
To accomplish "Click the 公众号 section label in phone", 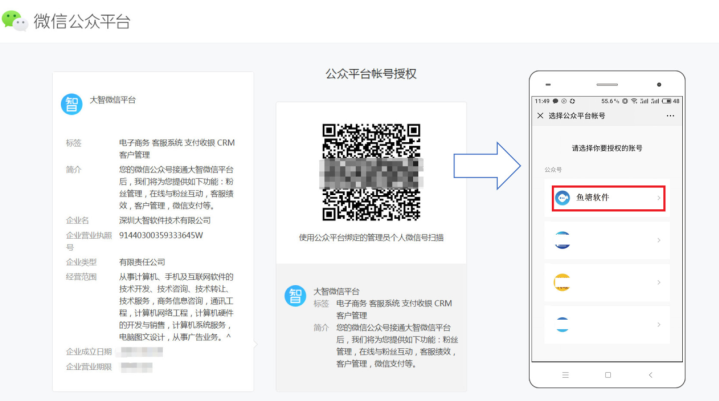I will 553,170.
